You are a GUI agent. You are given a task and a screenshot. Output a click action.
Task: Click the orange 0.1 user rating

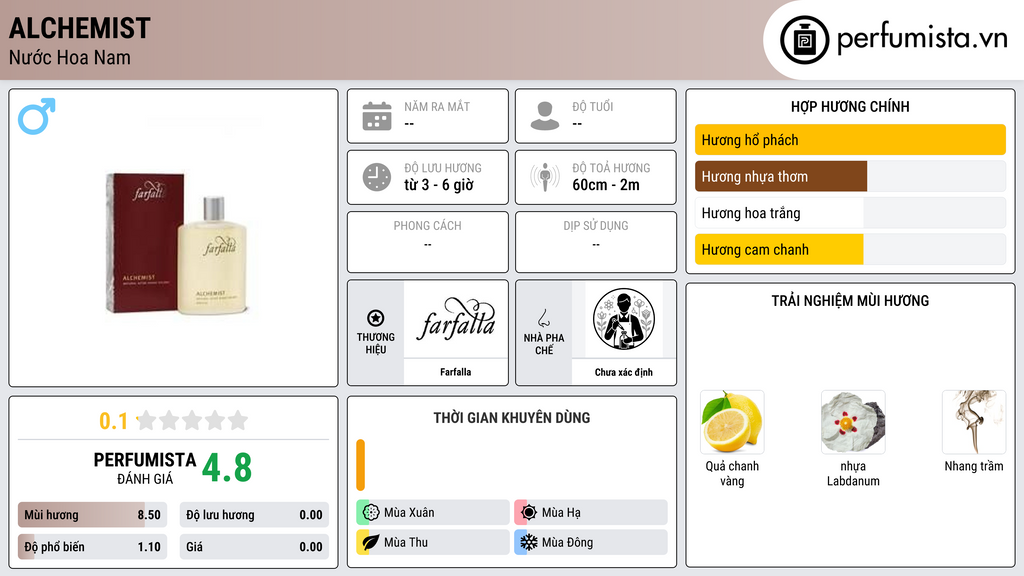[113, 421]
